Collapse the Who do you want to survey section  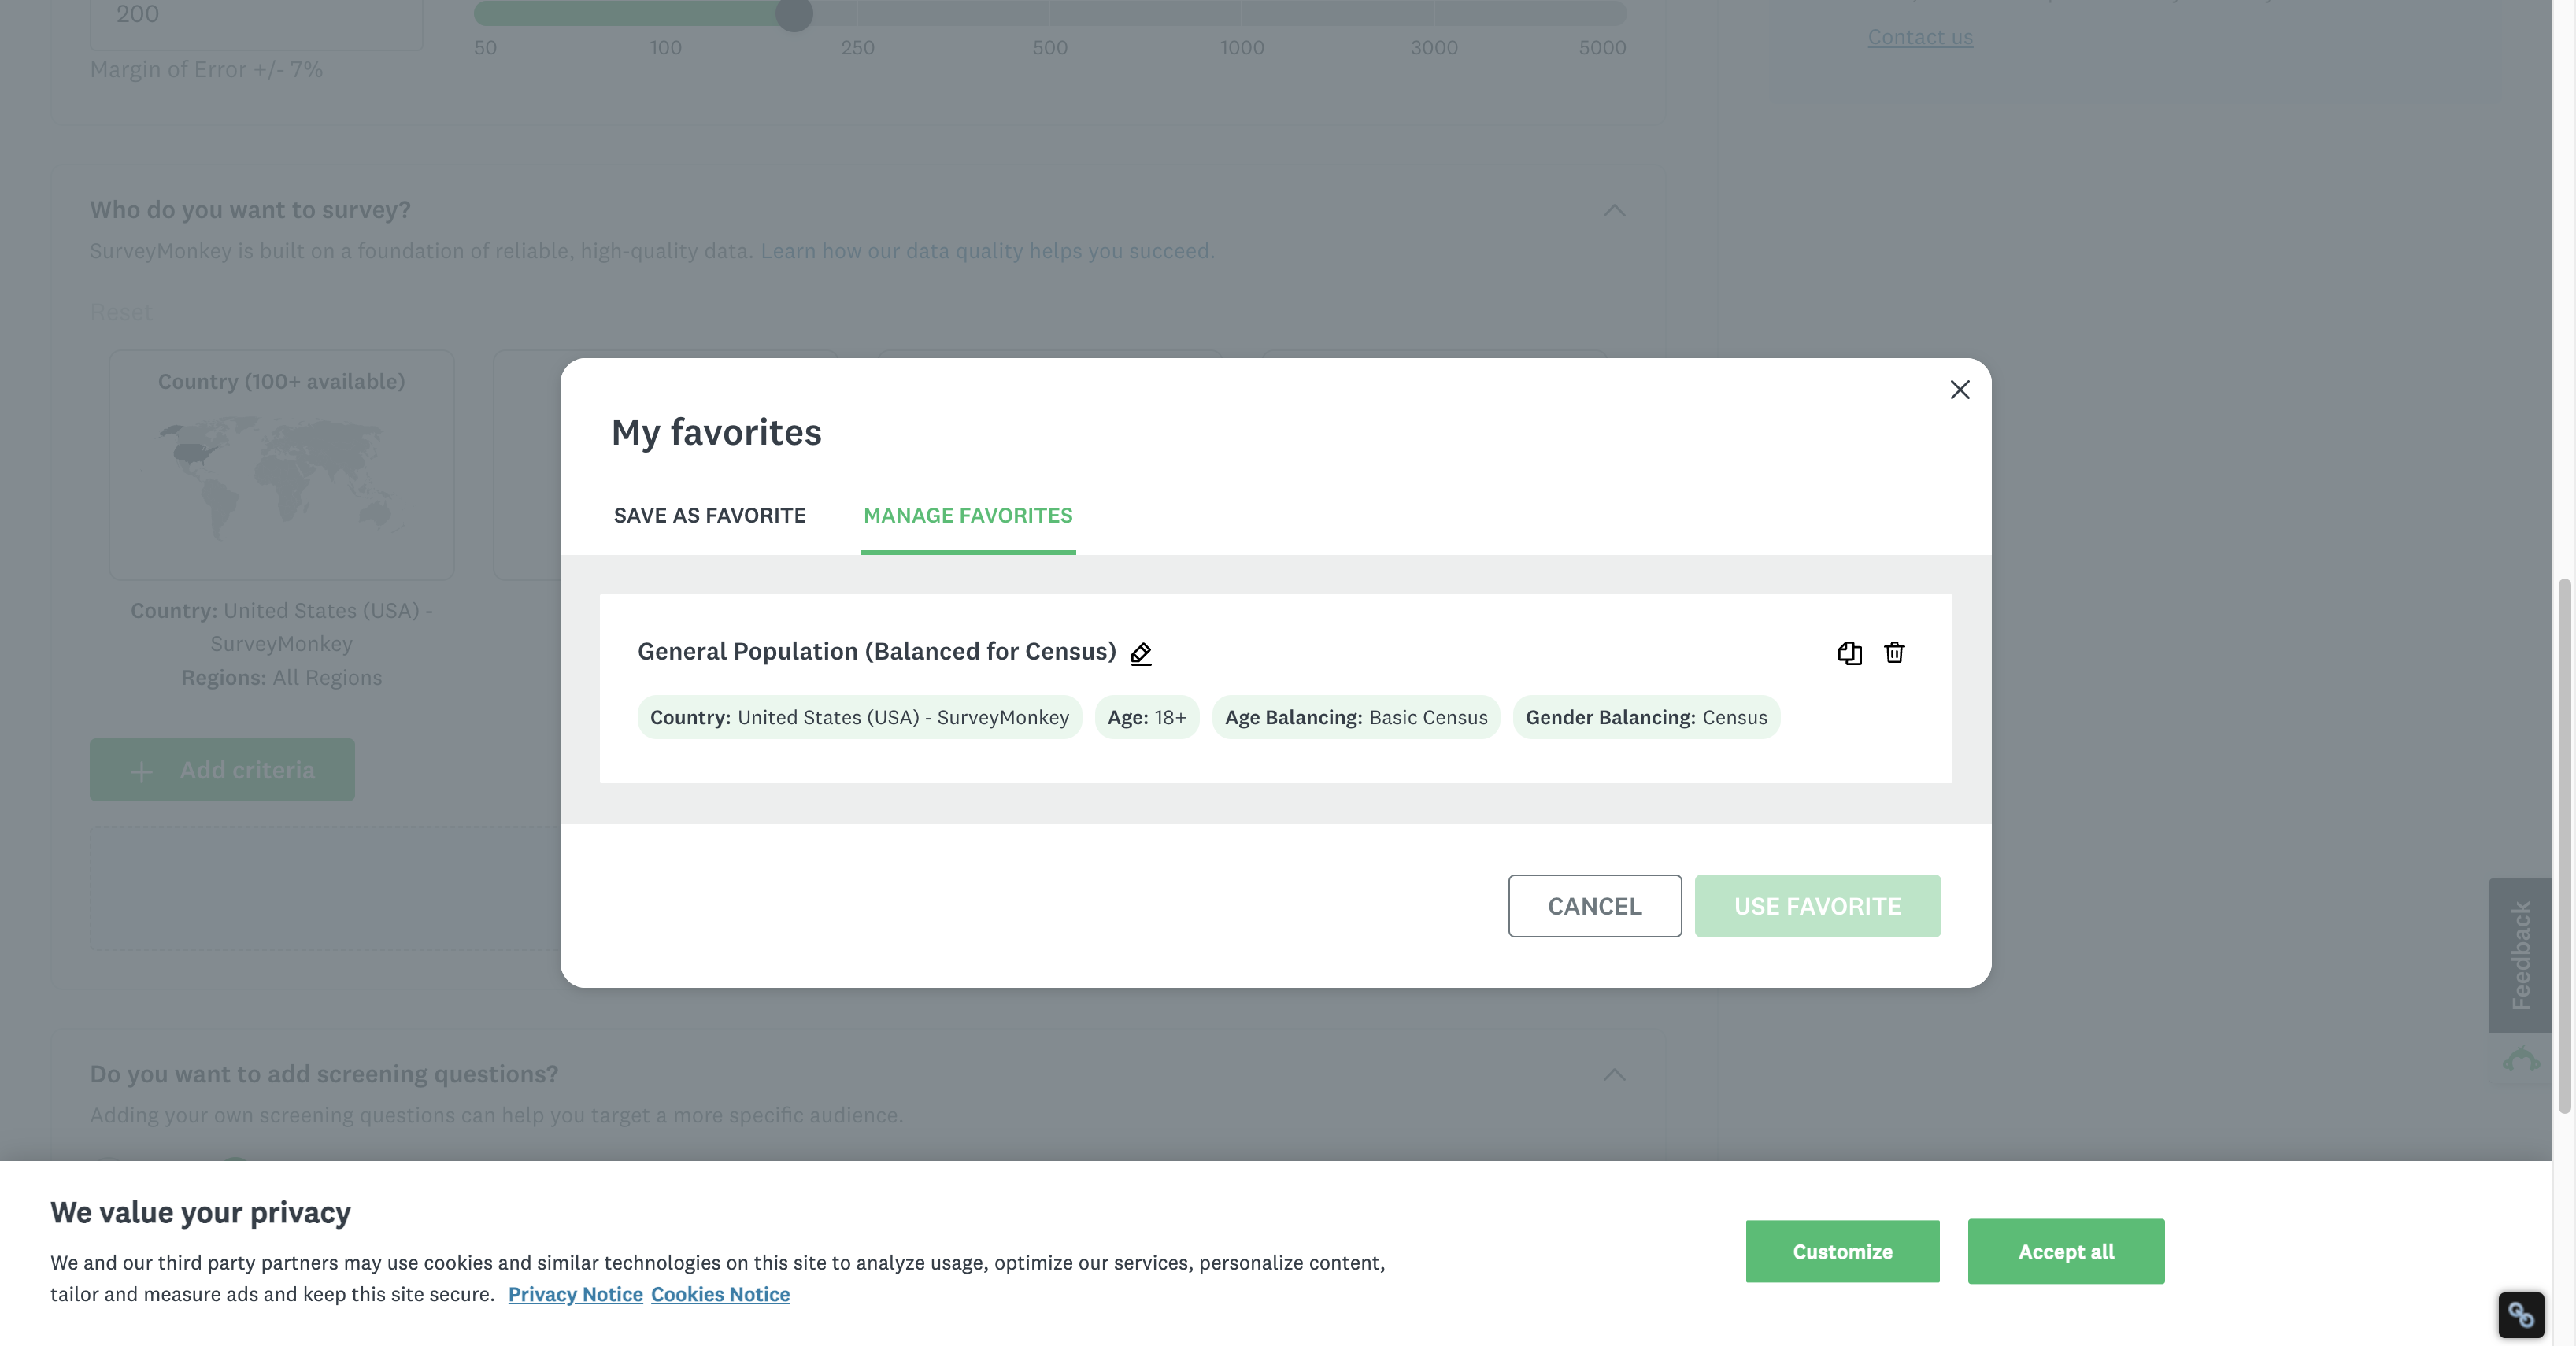point(1613,210)
